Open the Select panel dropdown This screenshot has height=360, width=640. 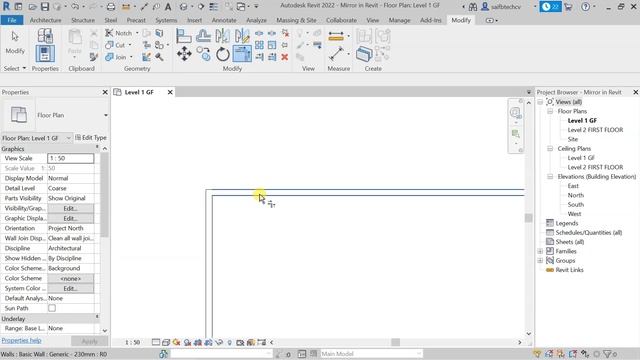pos(15,69)
